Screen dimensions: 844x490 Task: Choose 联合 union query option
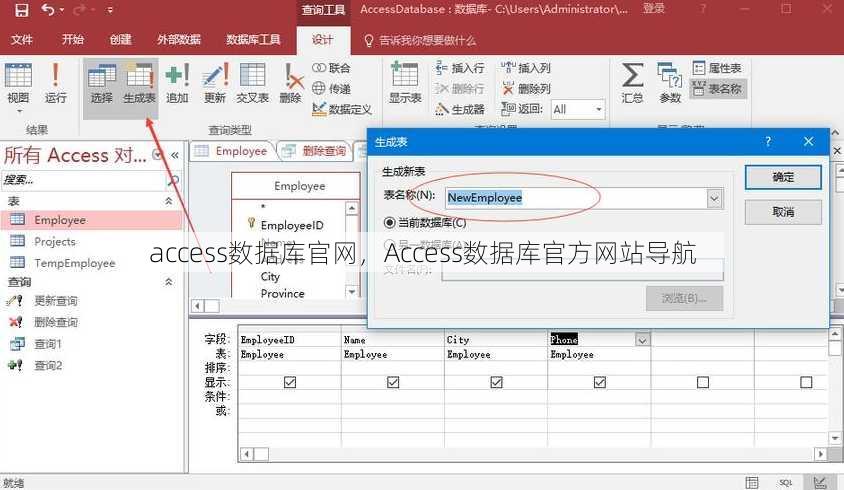coord(332,68)
